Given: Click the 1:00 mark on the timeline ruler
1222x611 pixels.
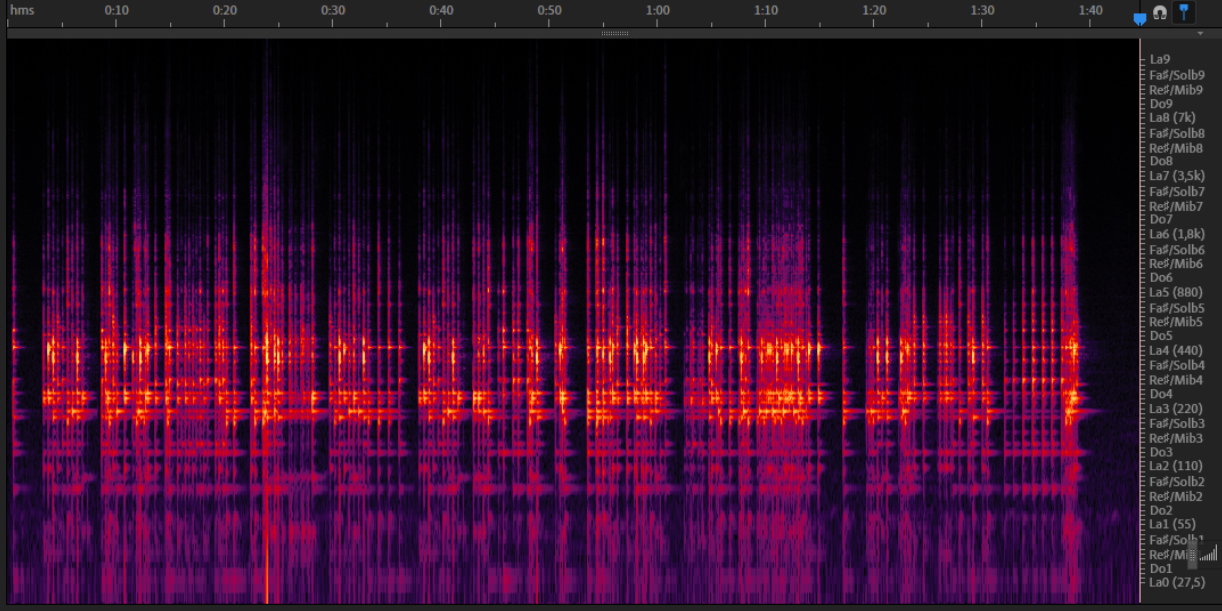Looking at the screenshot, I should click(657, 10).
